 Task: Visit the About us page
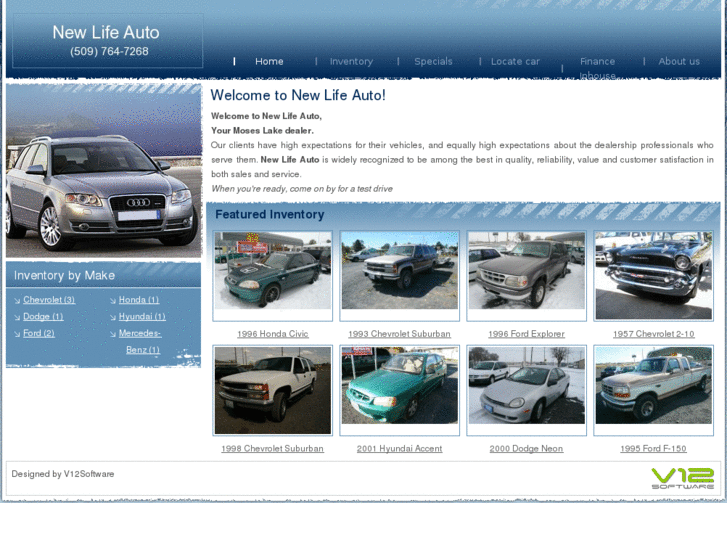[x=679, y=61]
